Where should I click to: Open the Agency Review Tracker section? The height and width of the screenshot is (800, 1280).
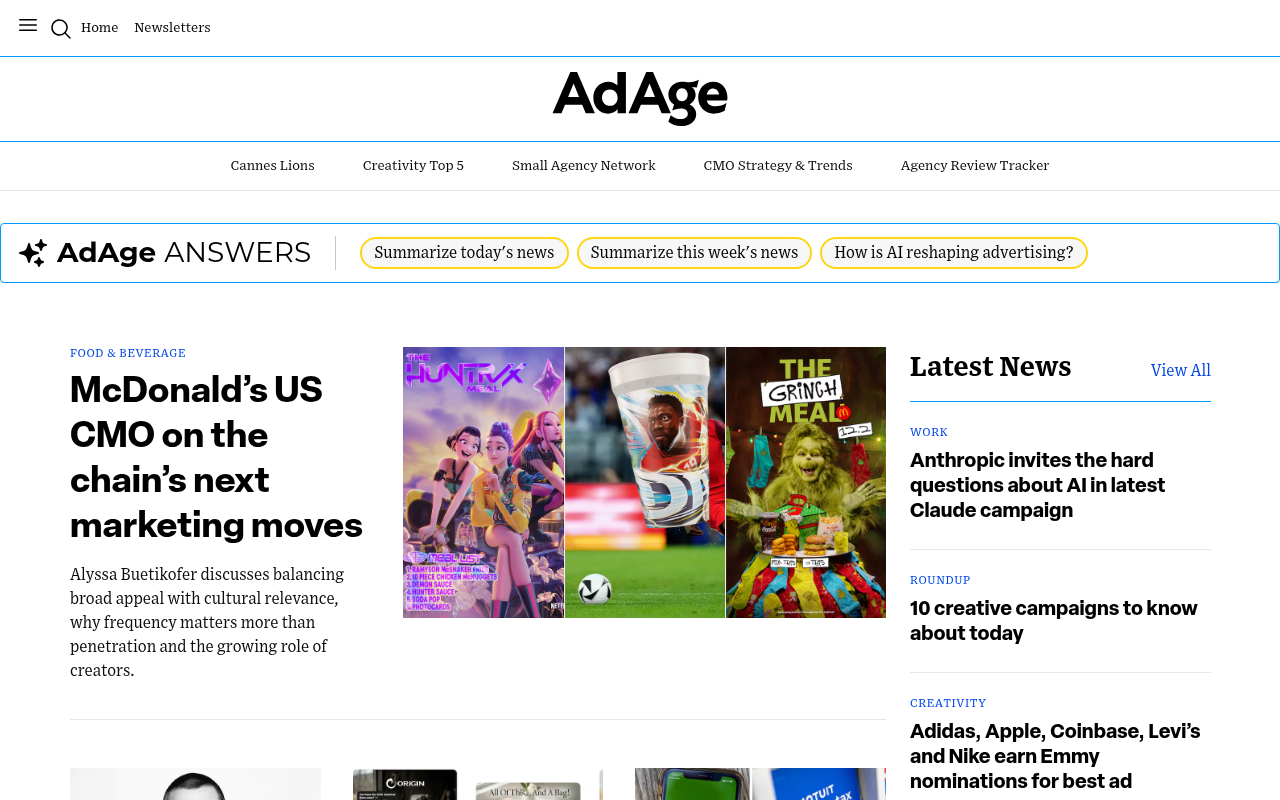(975, 165)
